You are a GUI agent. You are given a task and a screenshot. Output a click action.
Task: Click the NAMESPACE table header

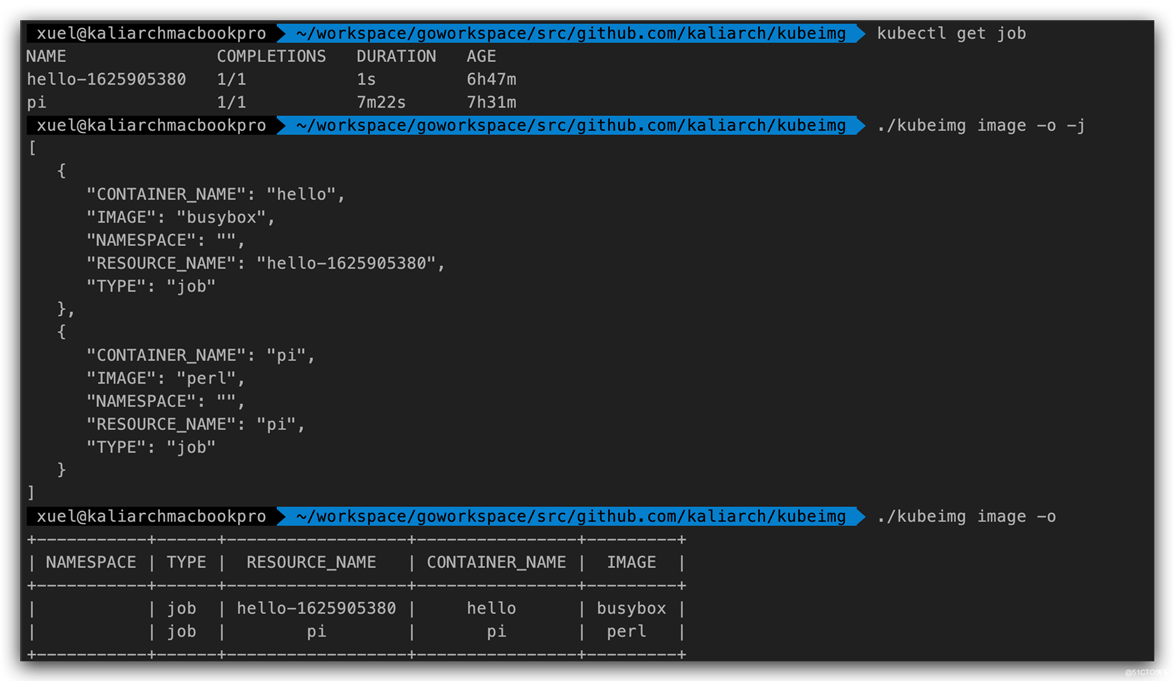(x=91, y=563)
